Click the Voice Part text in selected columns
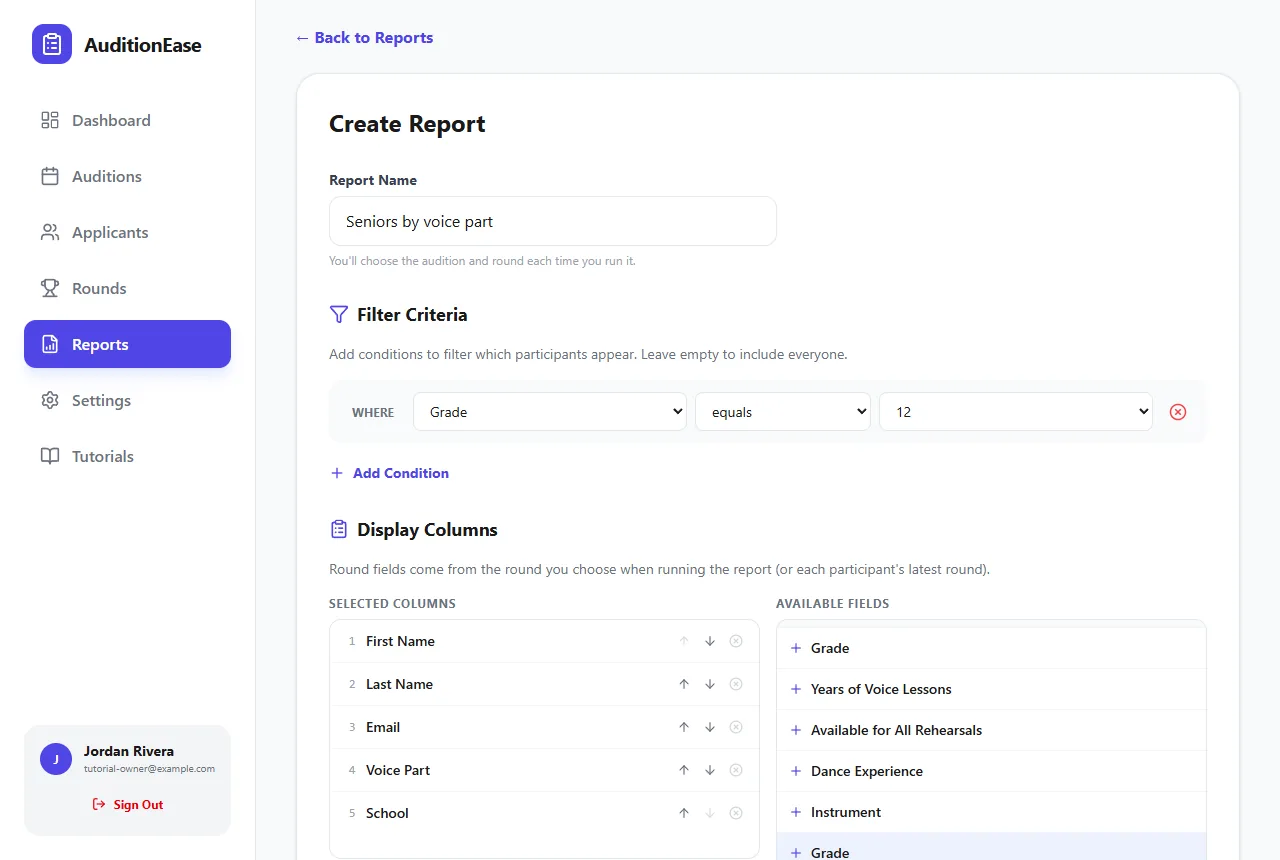This screenshot has width=1280, height=860. [398, 770]
